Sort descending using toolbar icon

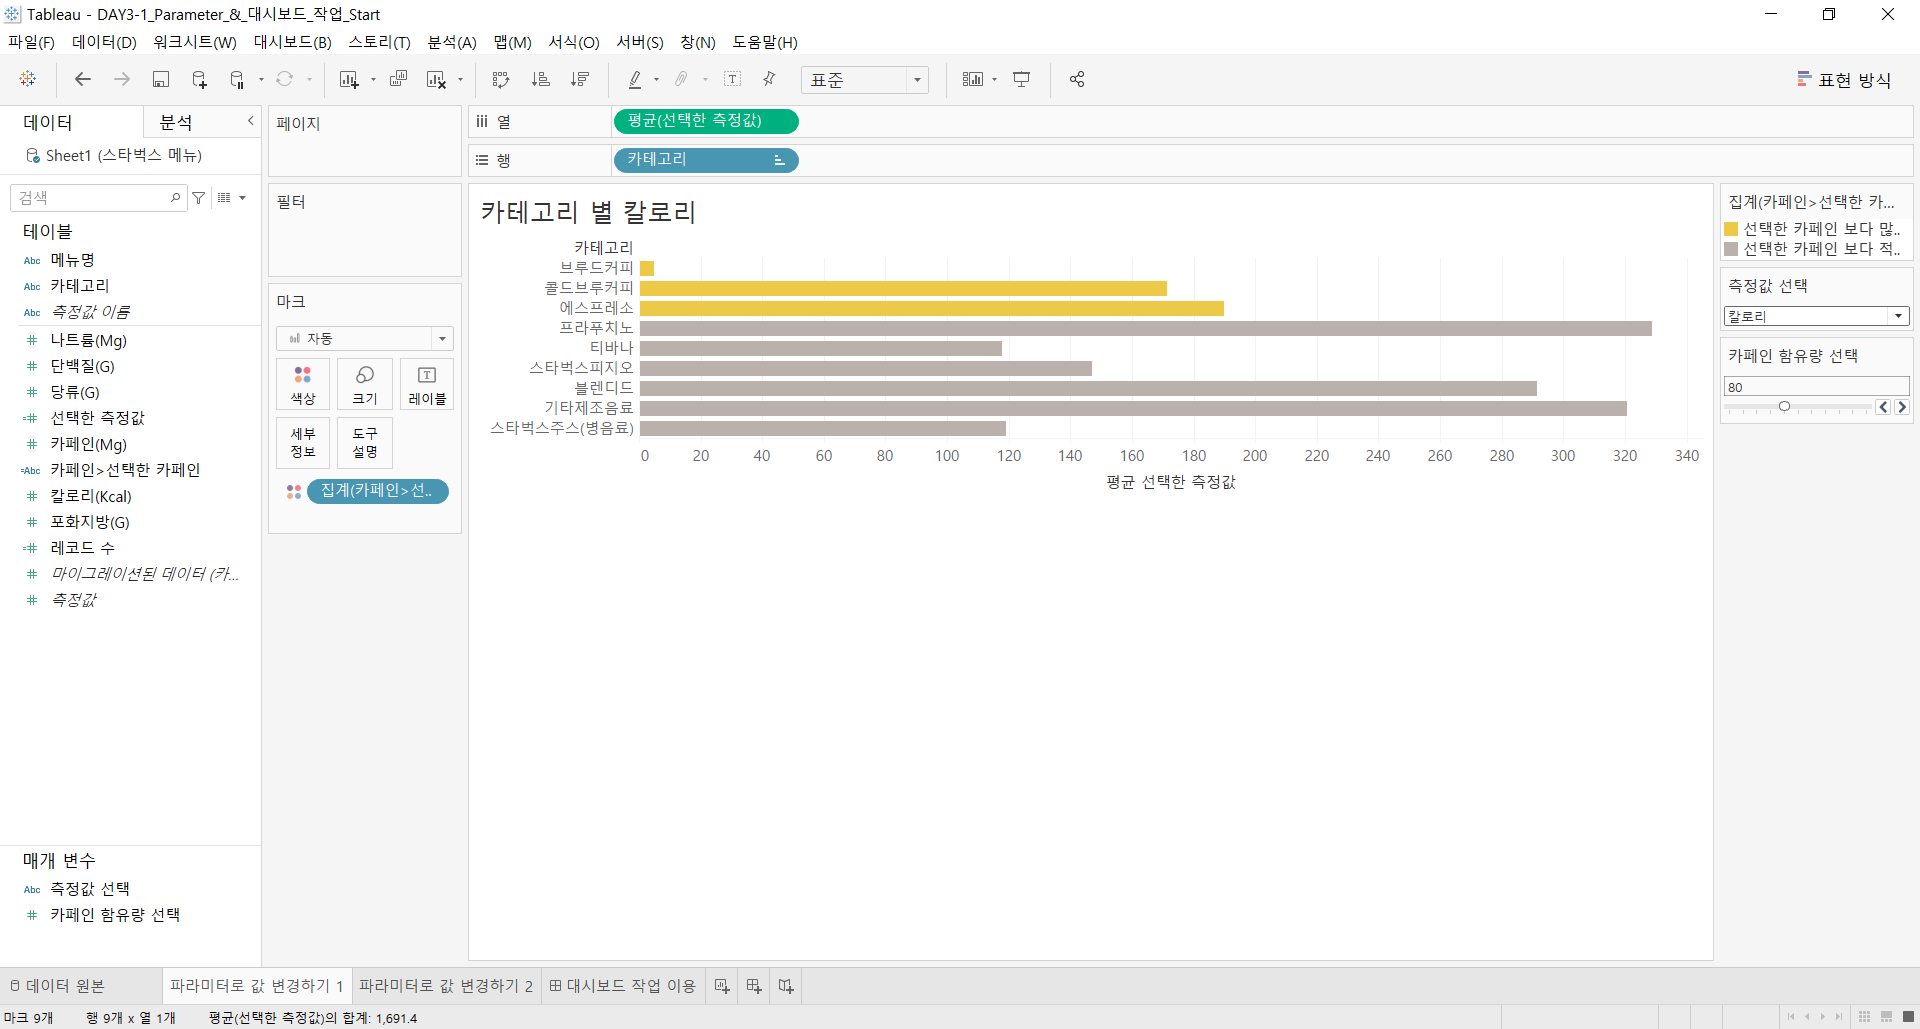[580, 79]
